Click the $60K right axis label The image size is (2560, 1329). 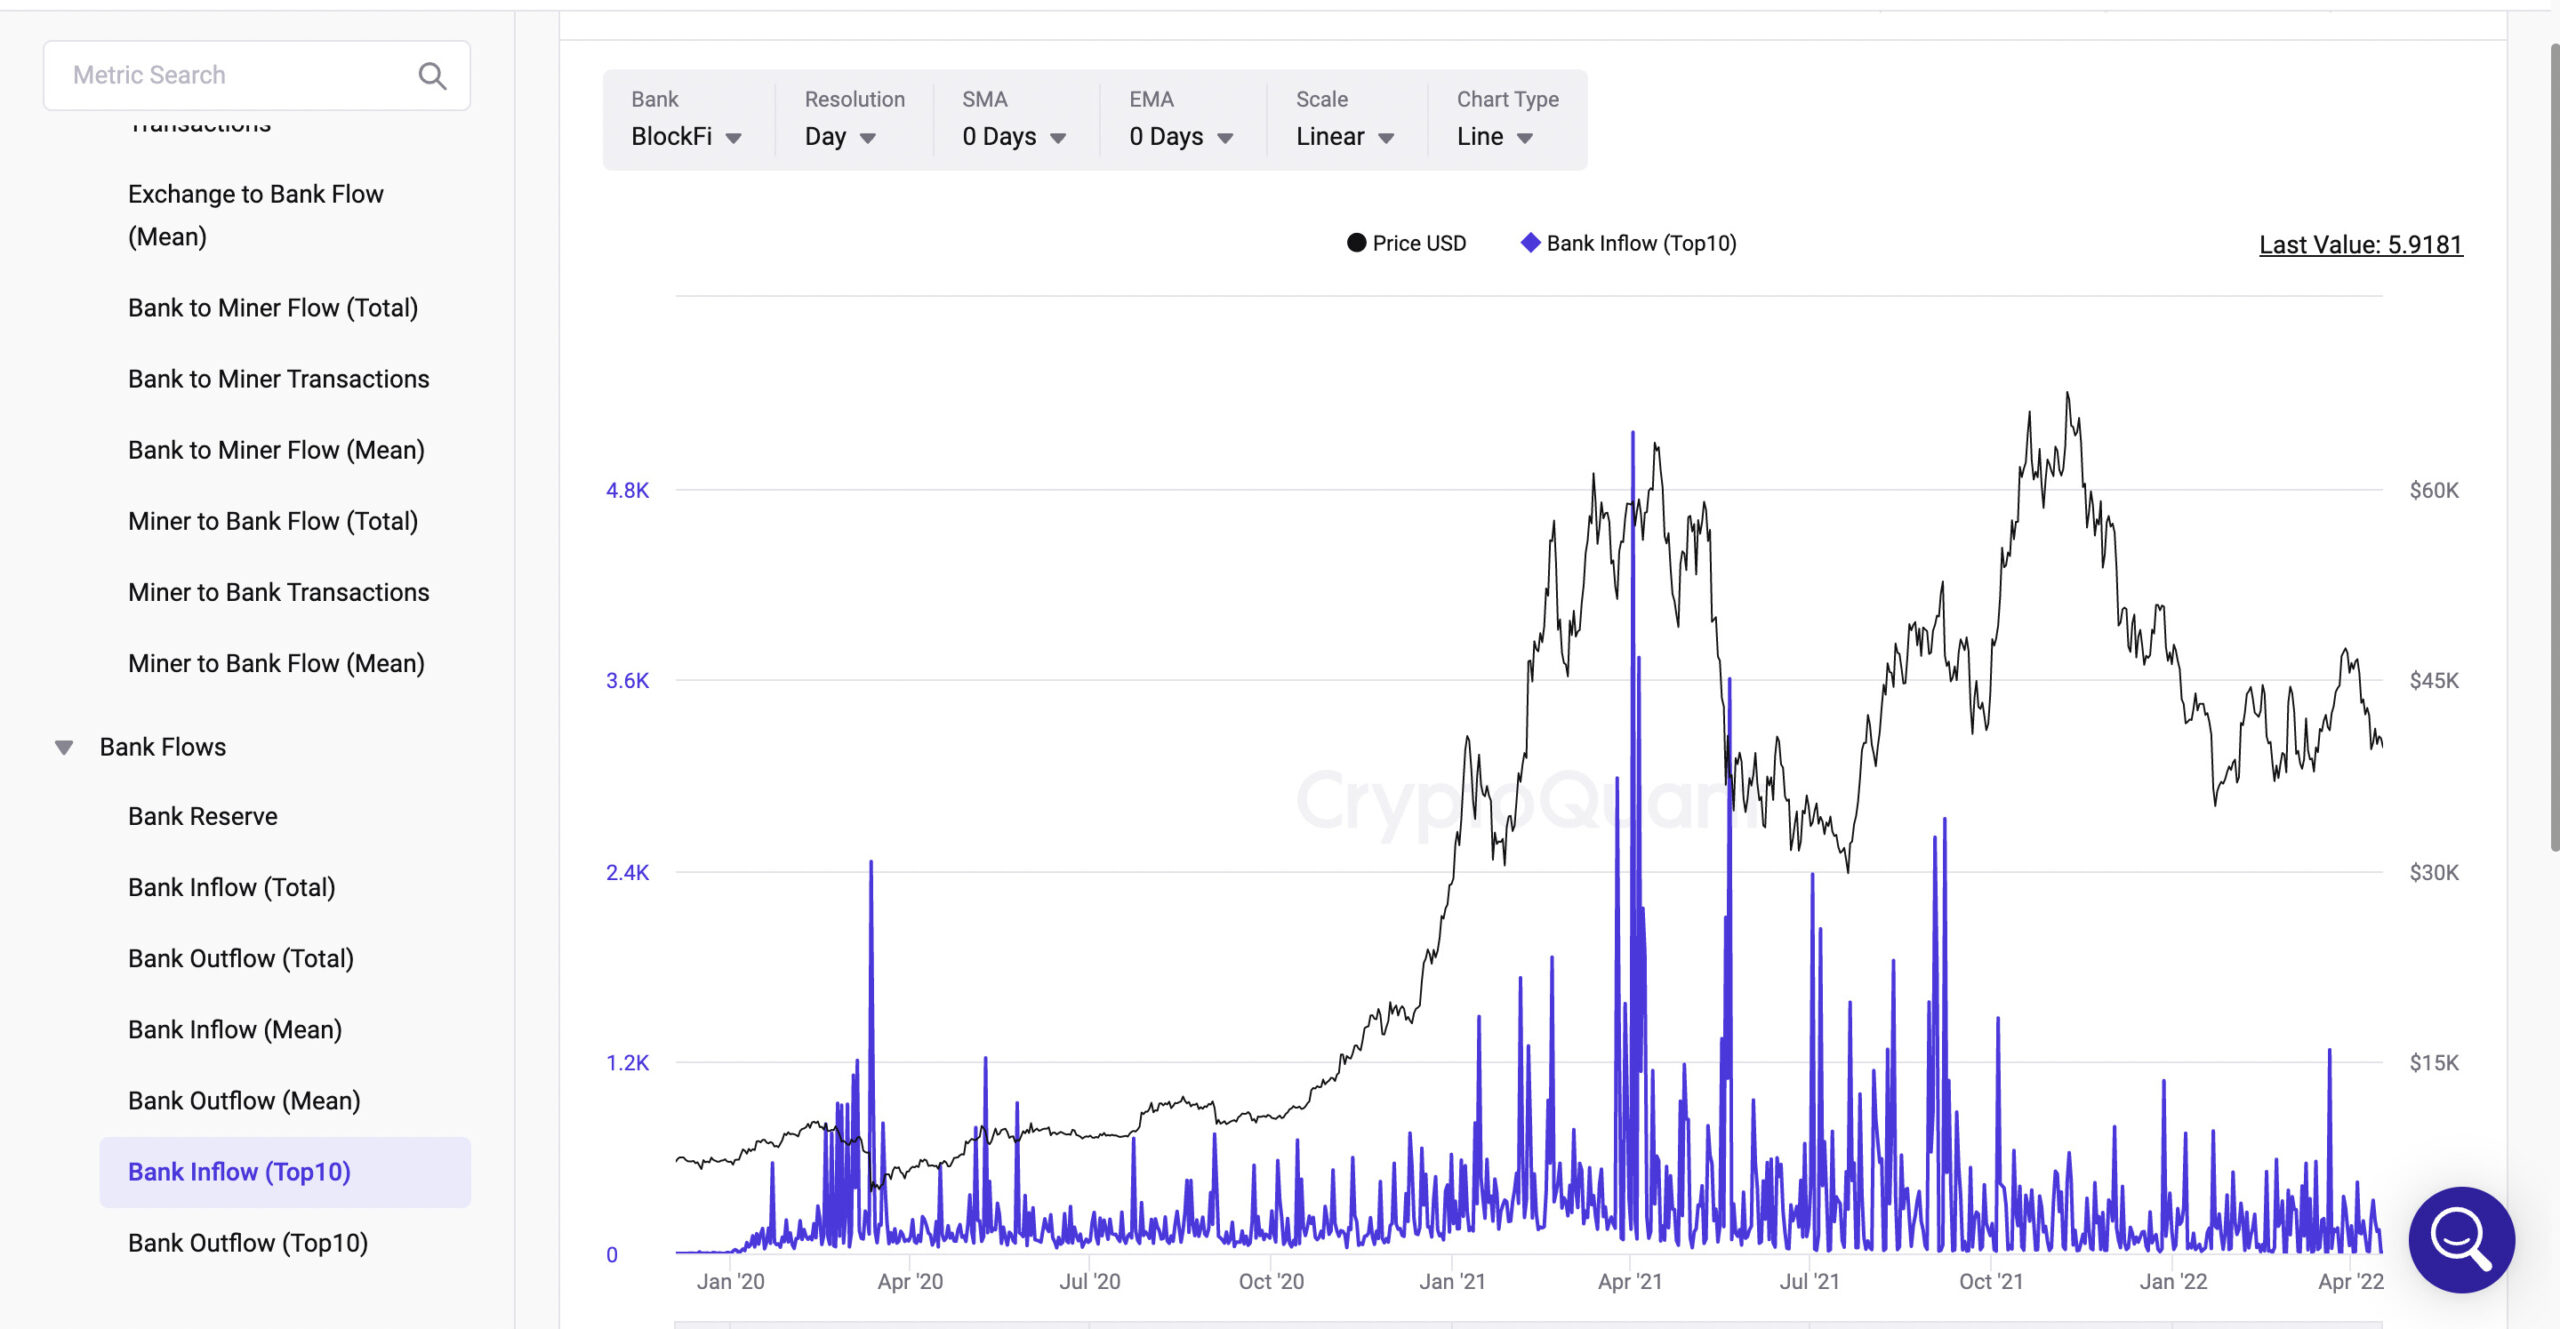pos(2434,490)
